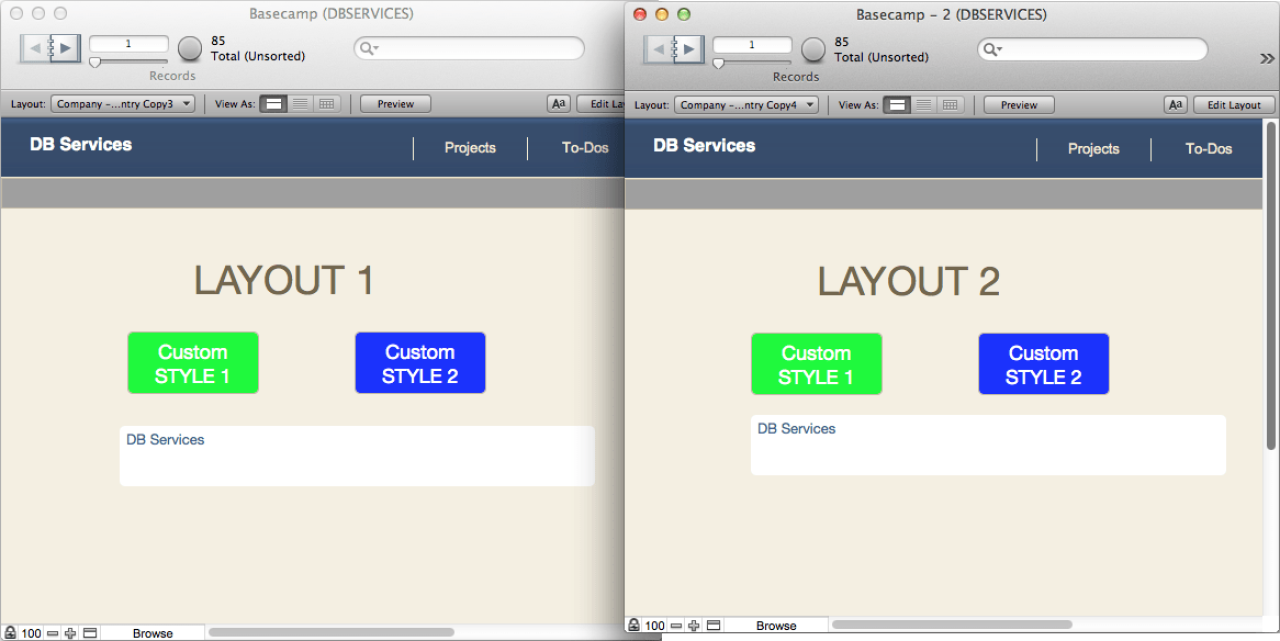Click vertical scrollbar in Basecamp - 2 window
Screen dimensions: 1280x641
(1271, 285)
